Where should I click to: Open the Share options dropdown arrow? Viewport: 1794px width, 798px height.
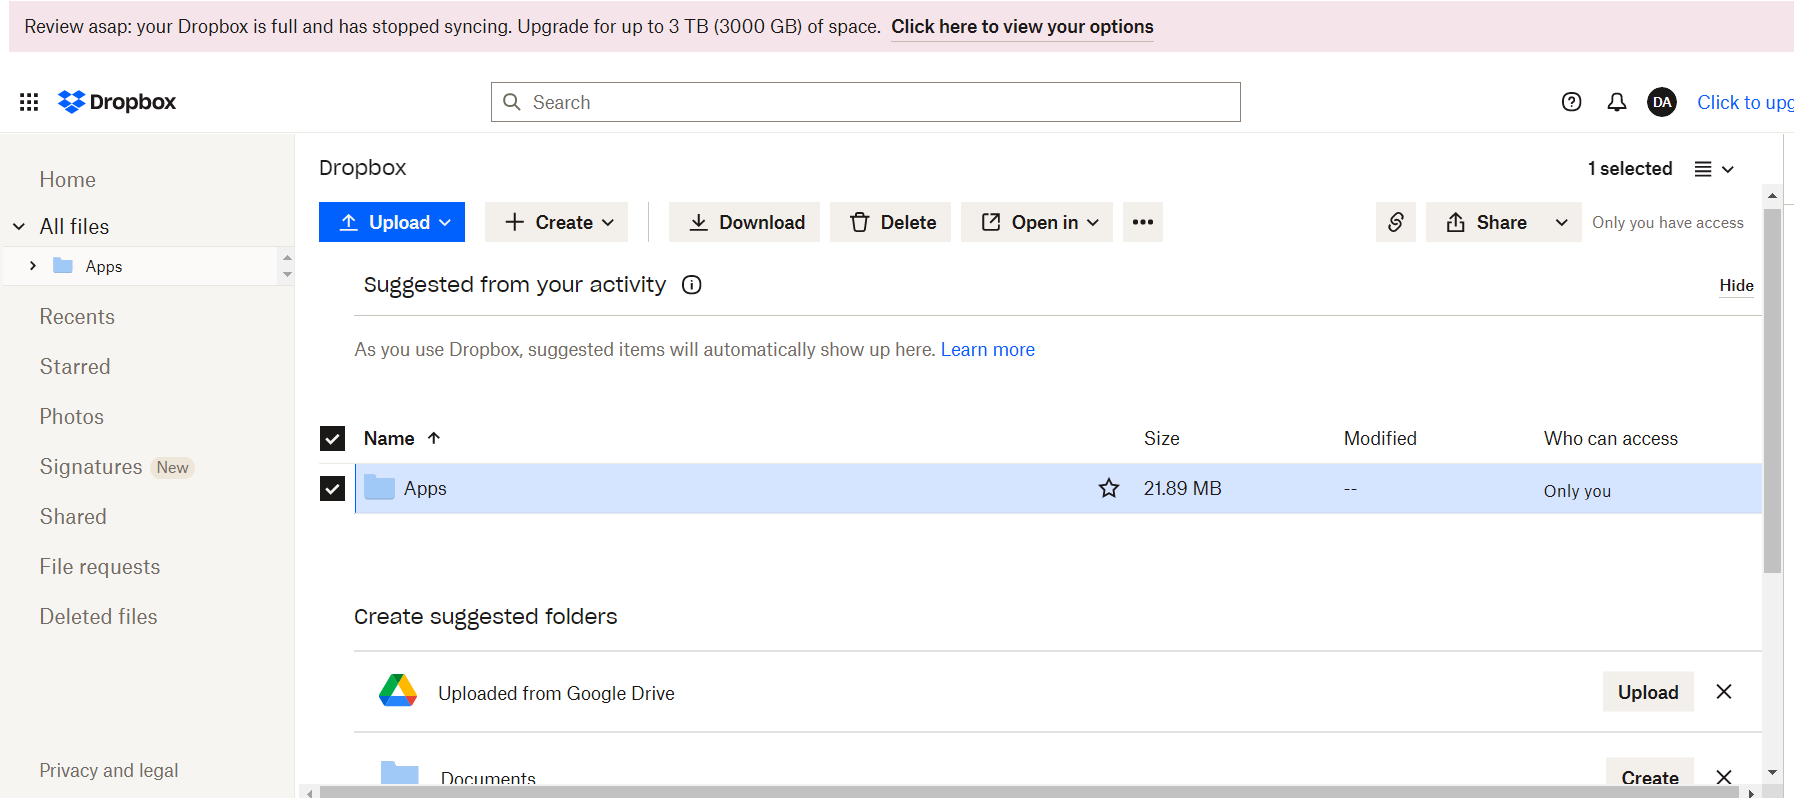point(1561,222)
